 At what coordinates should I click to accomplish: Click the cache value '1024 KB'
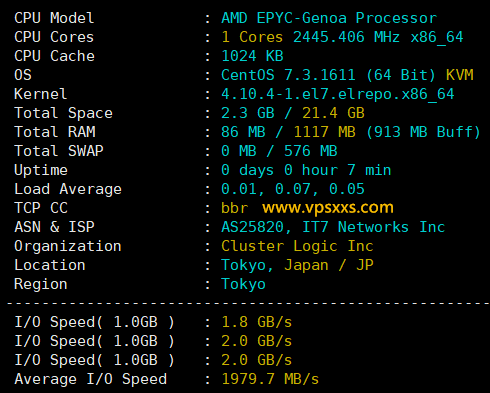pos(252,56)
